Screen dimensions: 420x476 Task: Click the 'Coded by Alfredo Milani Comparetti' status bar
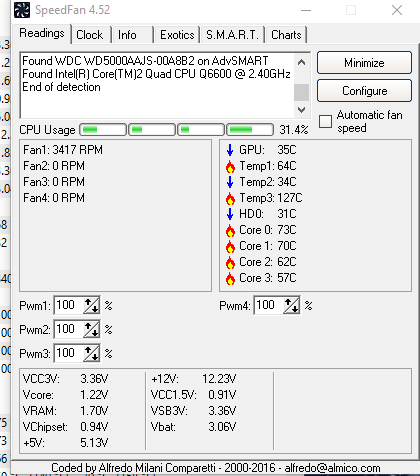pos(216,468)
